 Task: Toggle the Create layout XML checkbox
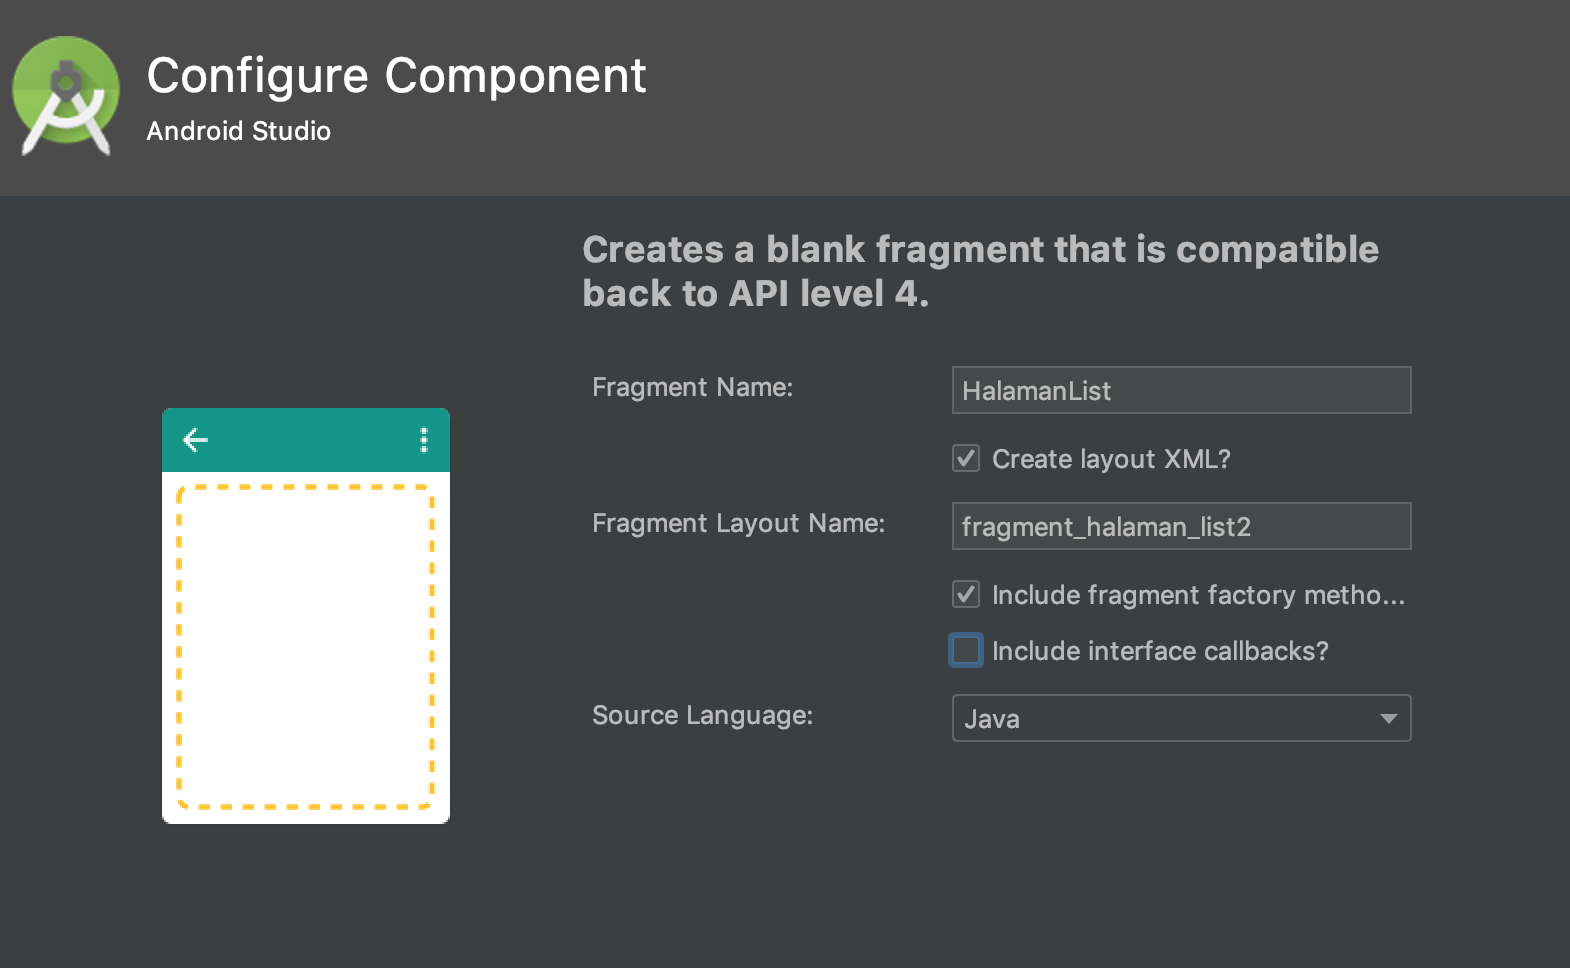pyautogui.click(x=966, y=459)
